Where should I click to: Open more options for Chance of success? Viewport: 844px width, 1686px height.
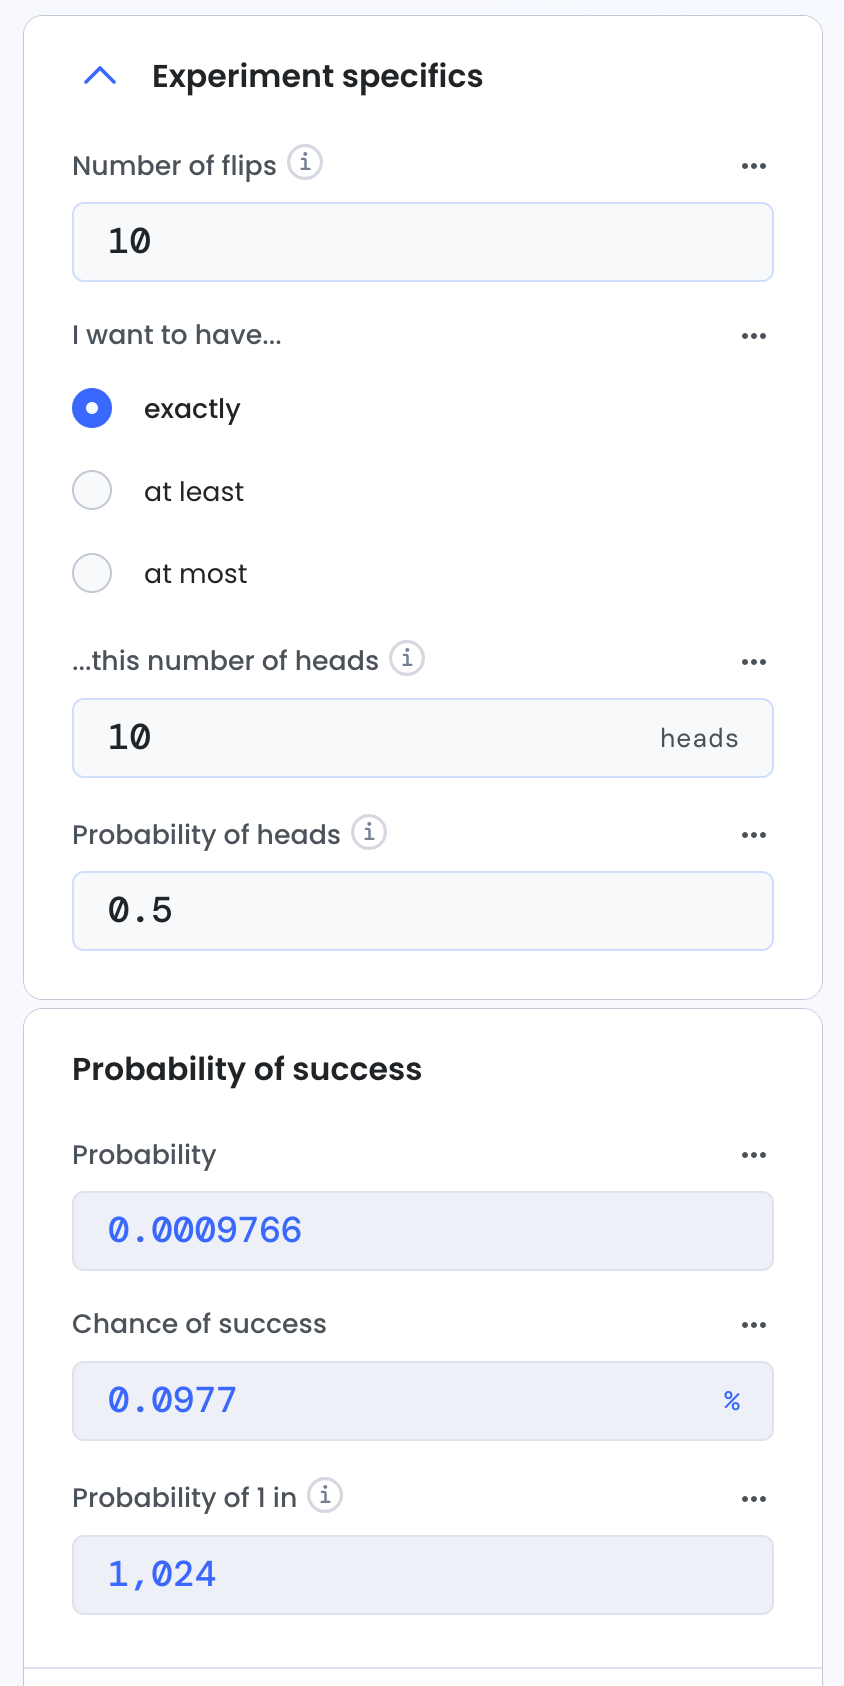point(754,1325)
